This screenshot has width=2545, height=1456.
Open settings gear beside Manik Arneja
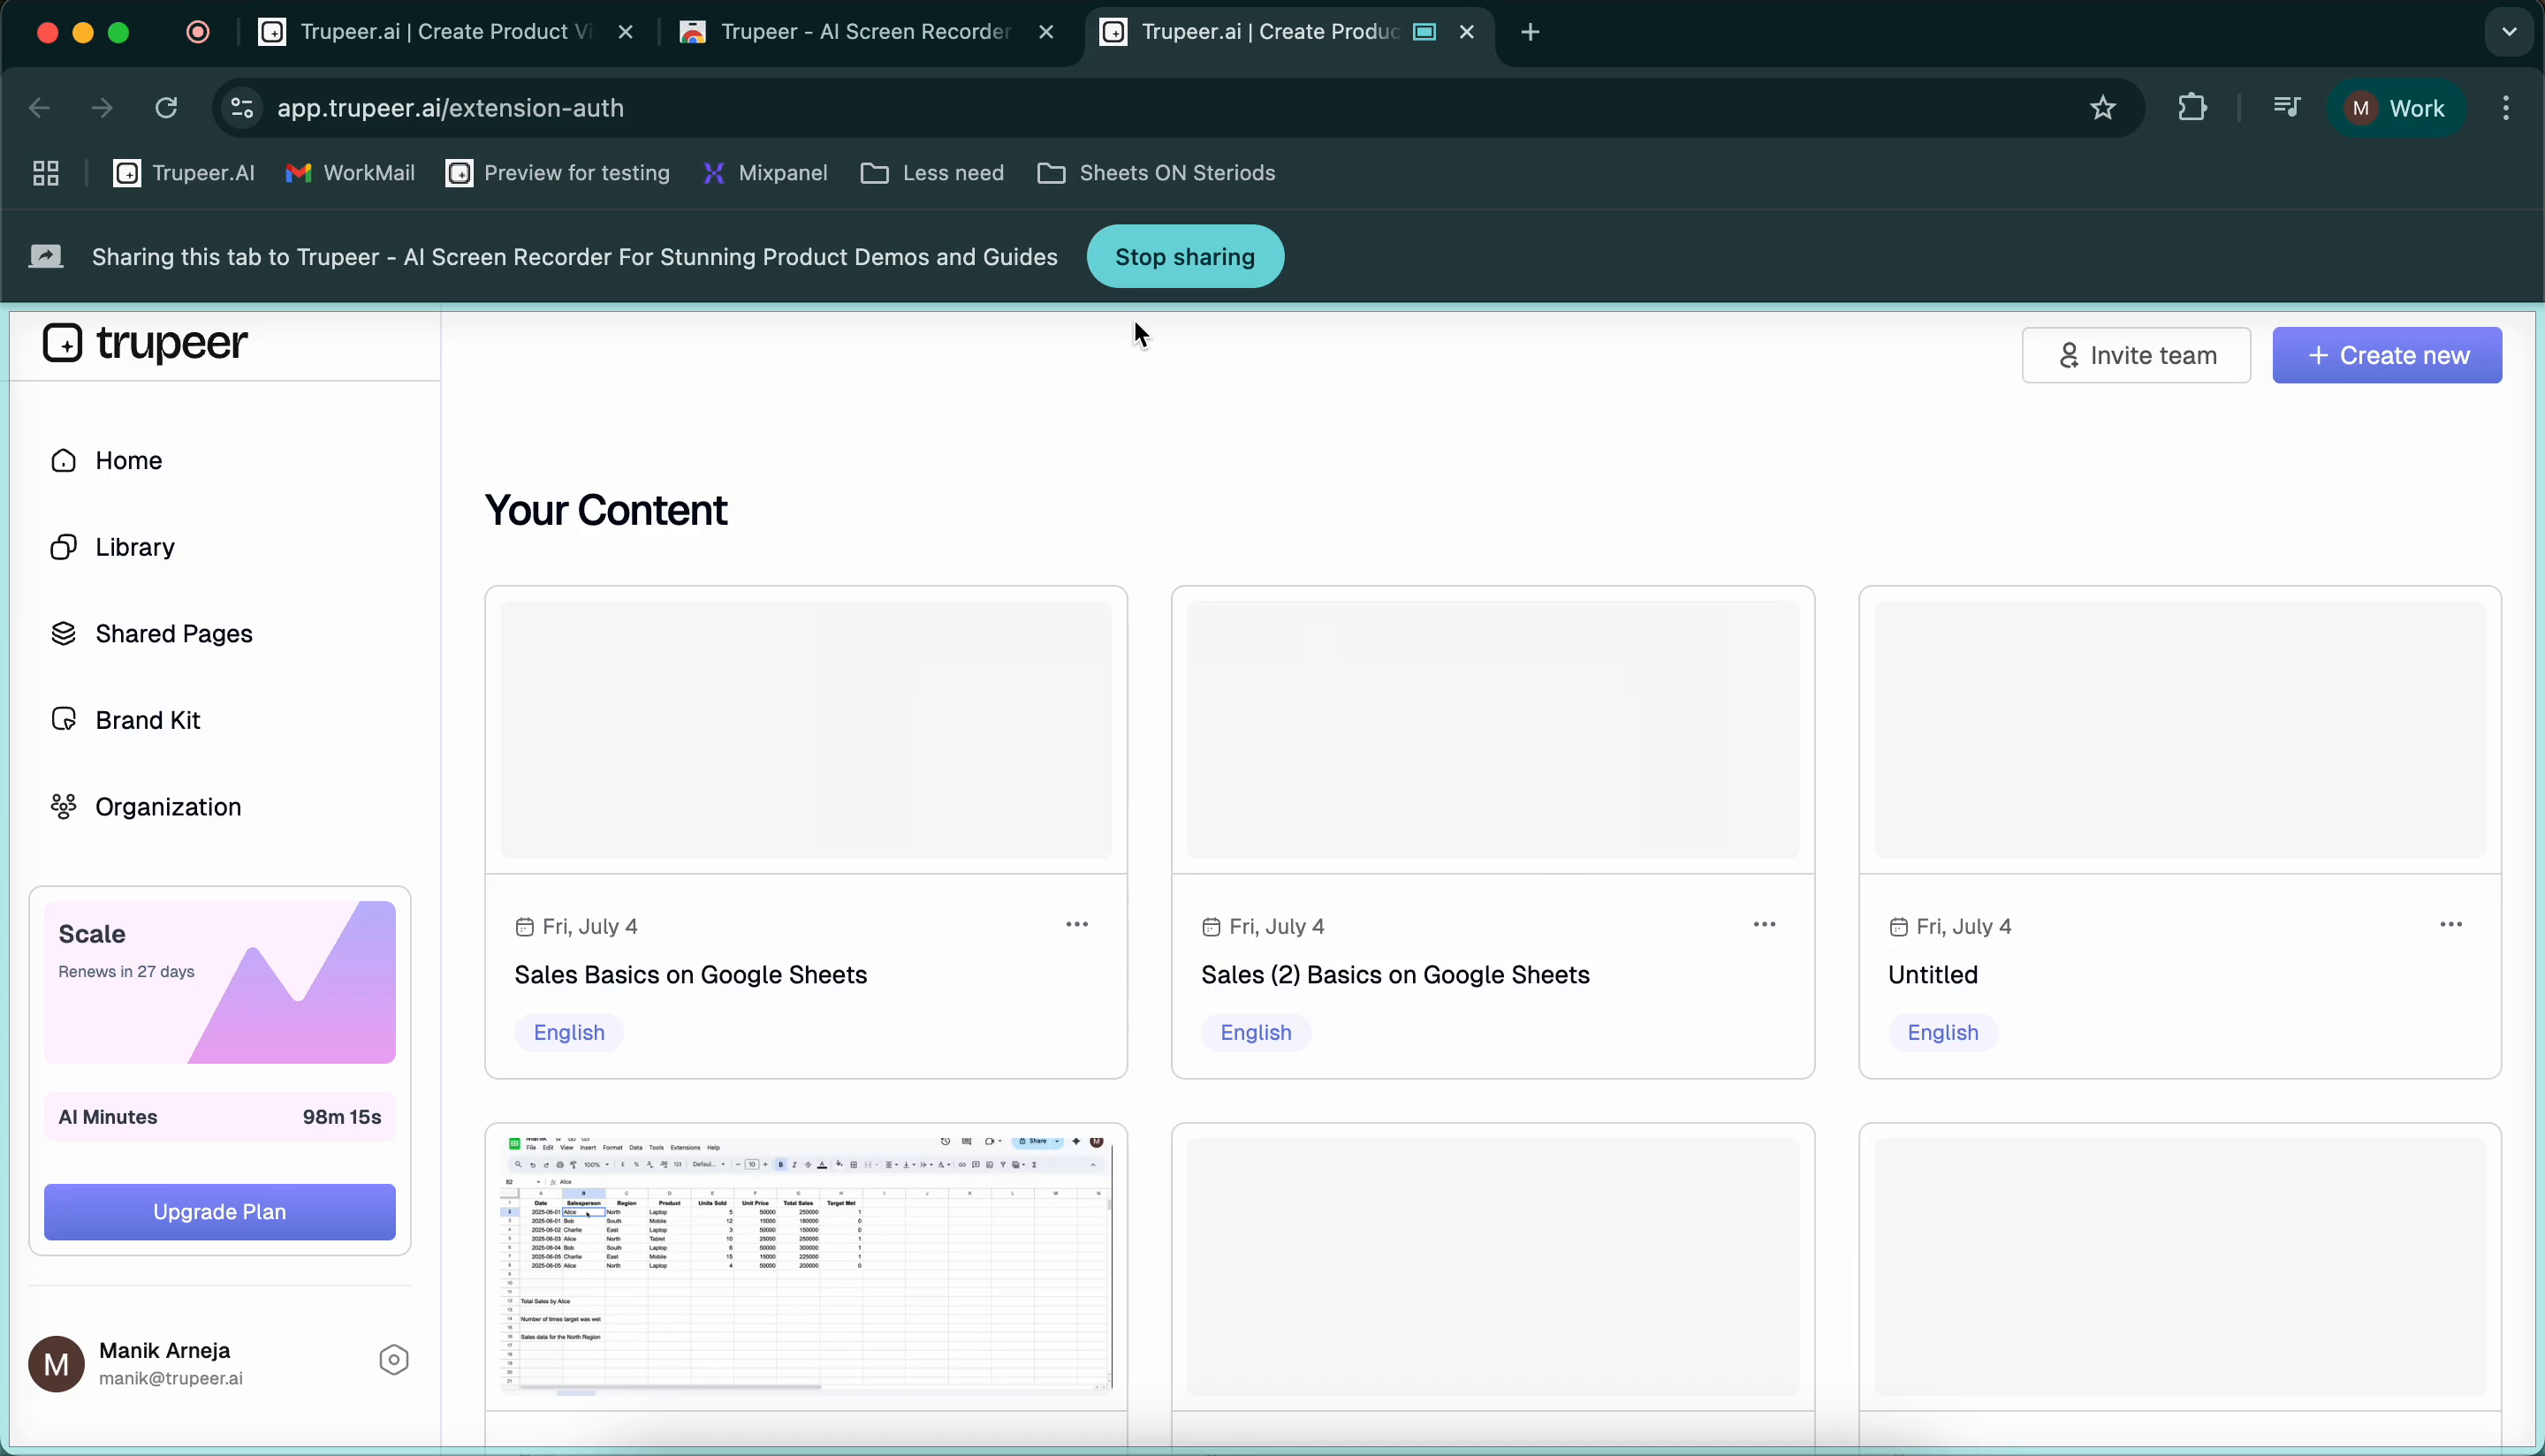click(x=393, y=1359)
